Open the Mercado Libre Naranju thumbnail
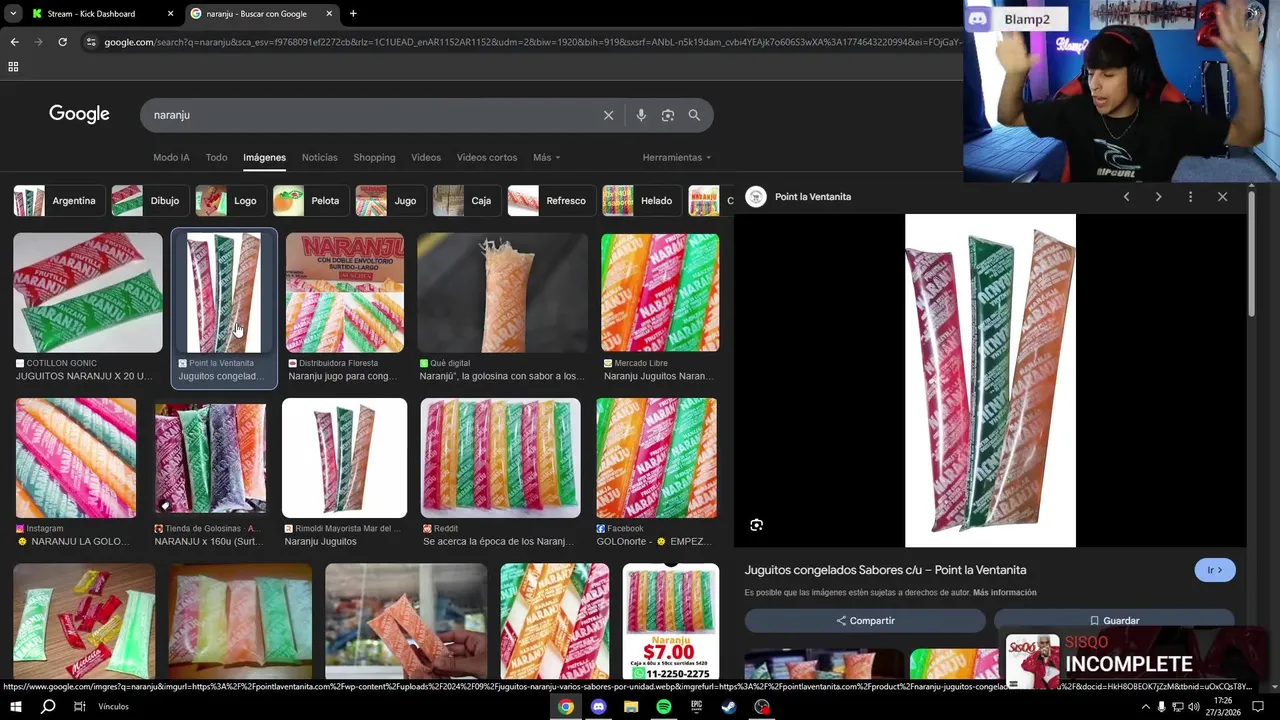 (660, 293)
